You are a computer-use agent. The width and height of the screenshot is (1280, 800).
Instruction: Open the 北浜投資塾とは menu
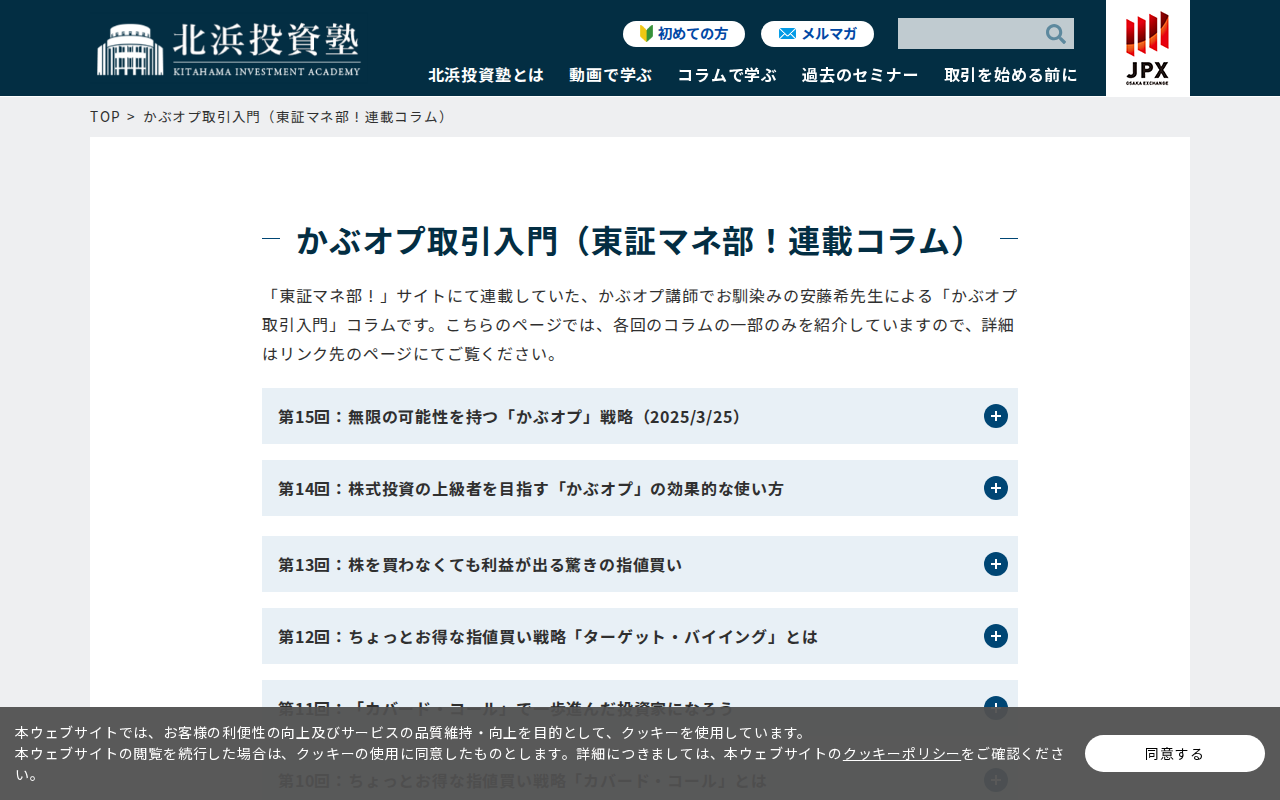pyautogui.click(x=486, y=75)
